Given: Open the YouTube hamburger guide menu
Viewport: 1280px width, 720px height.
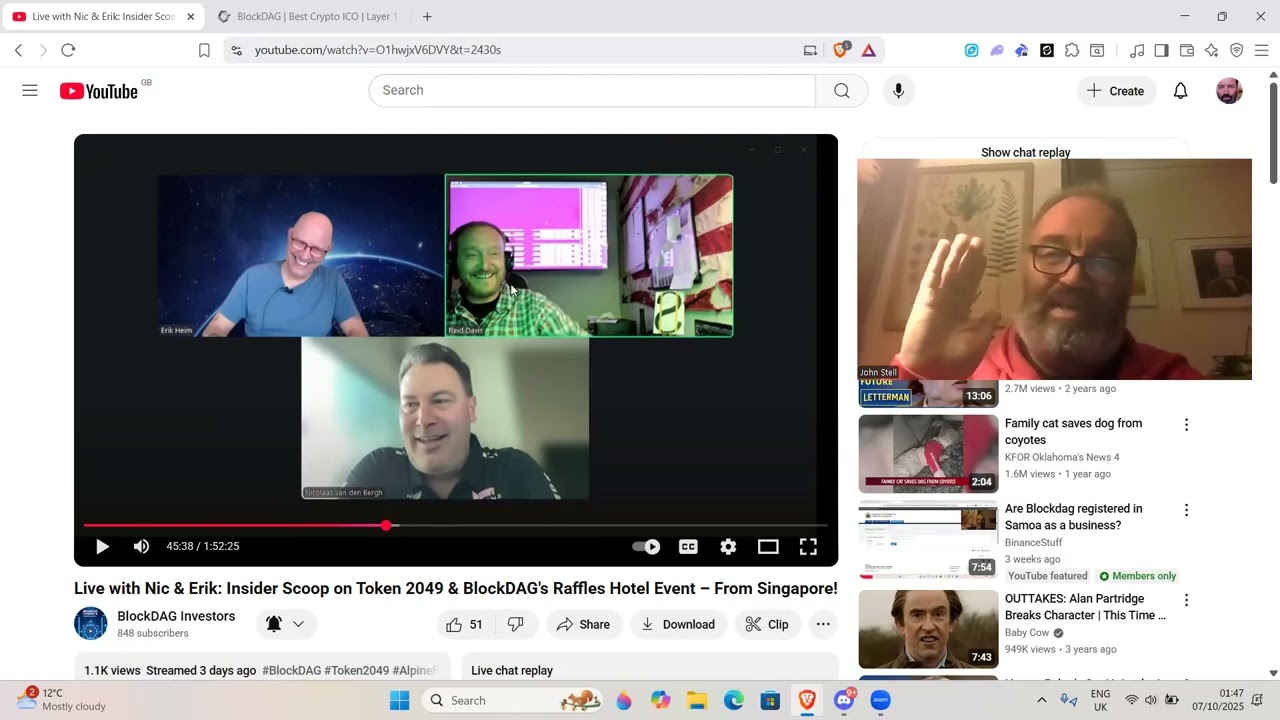Looking at the screenshot, I should click(x=30, y=91).
